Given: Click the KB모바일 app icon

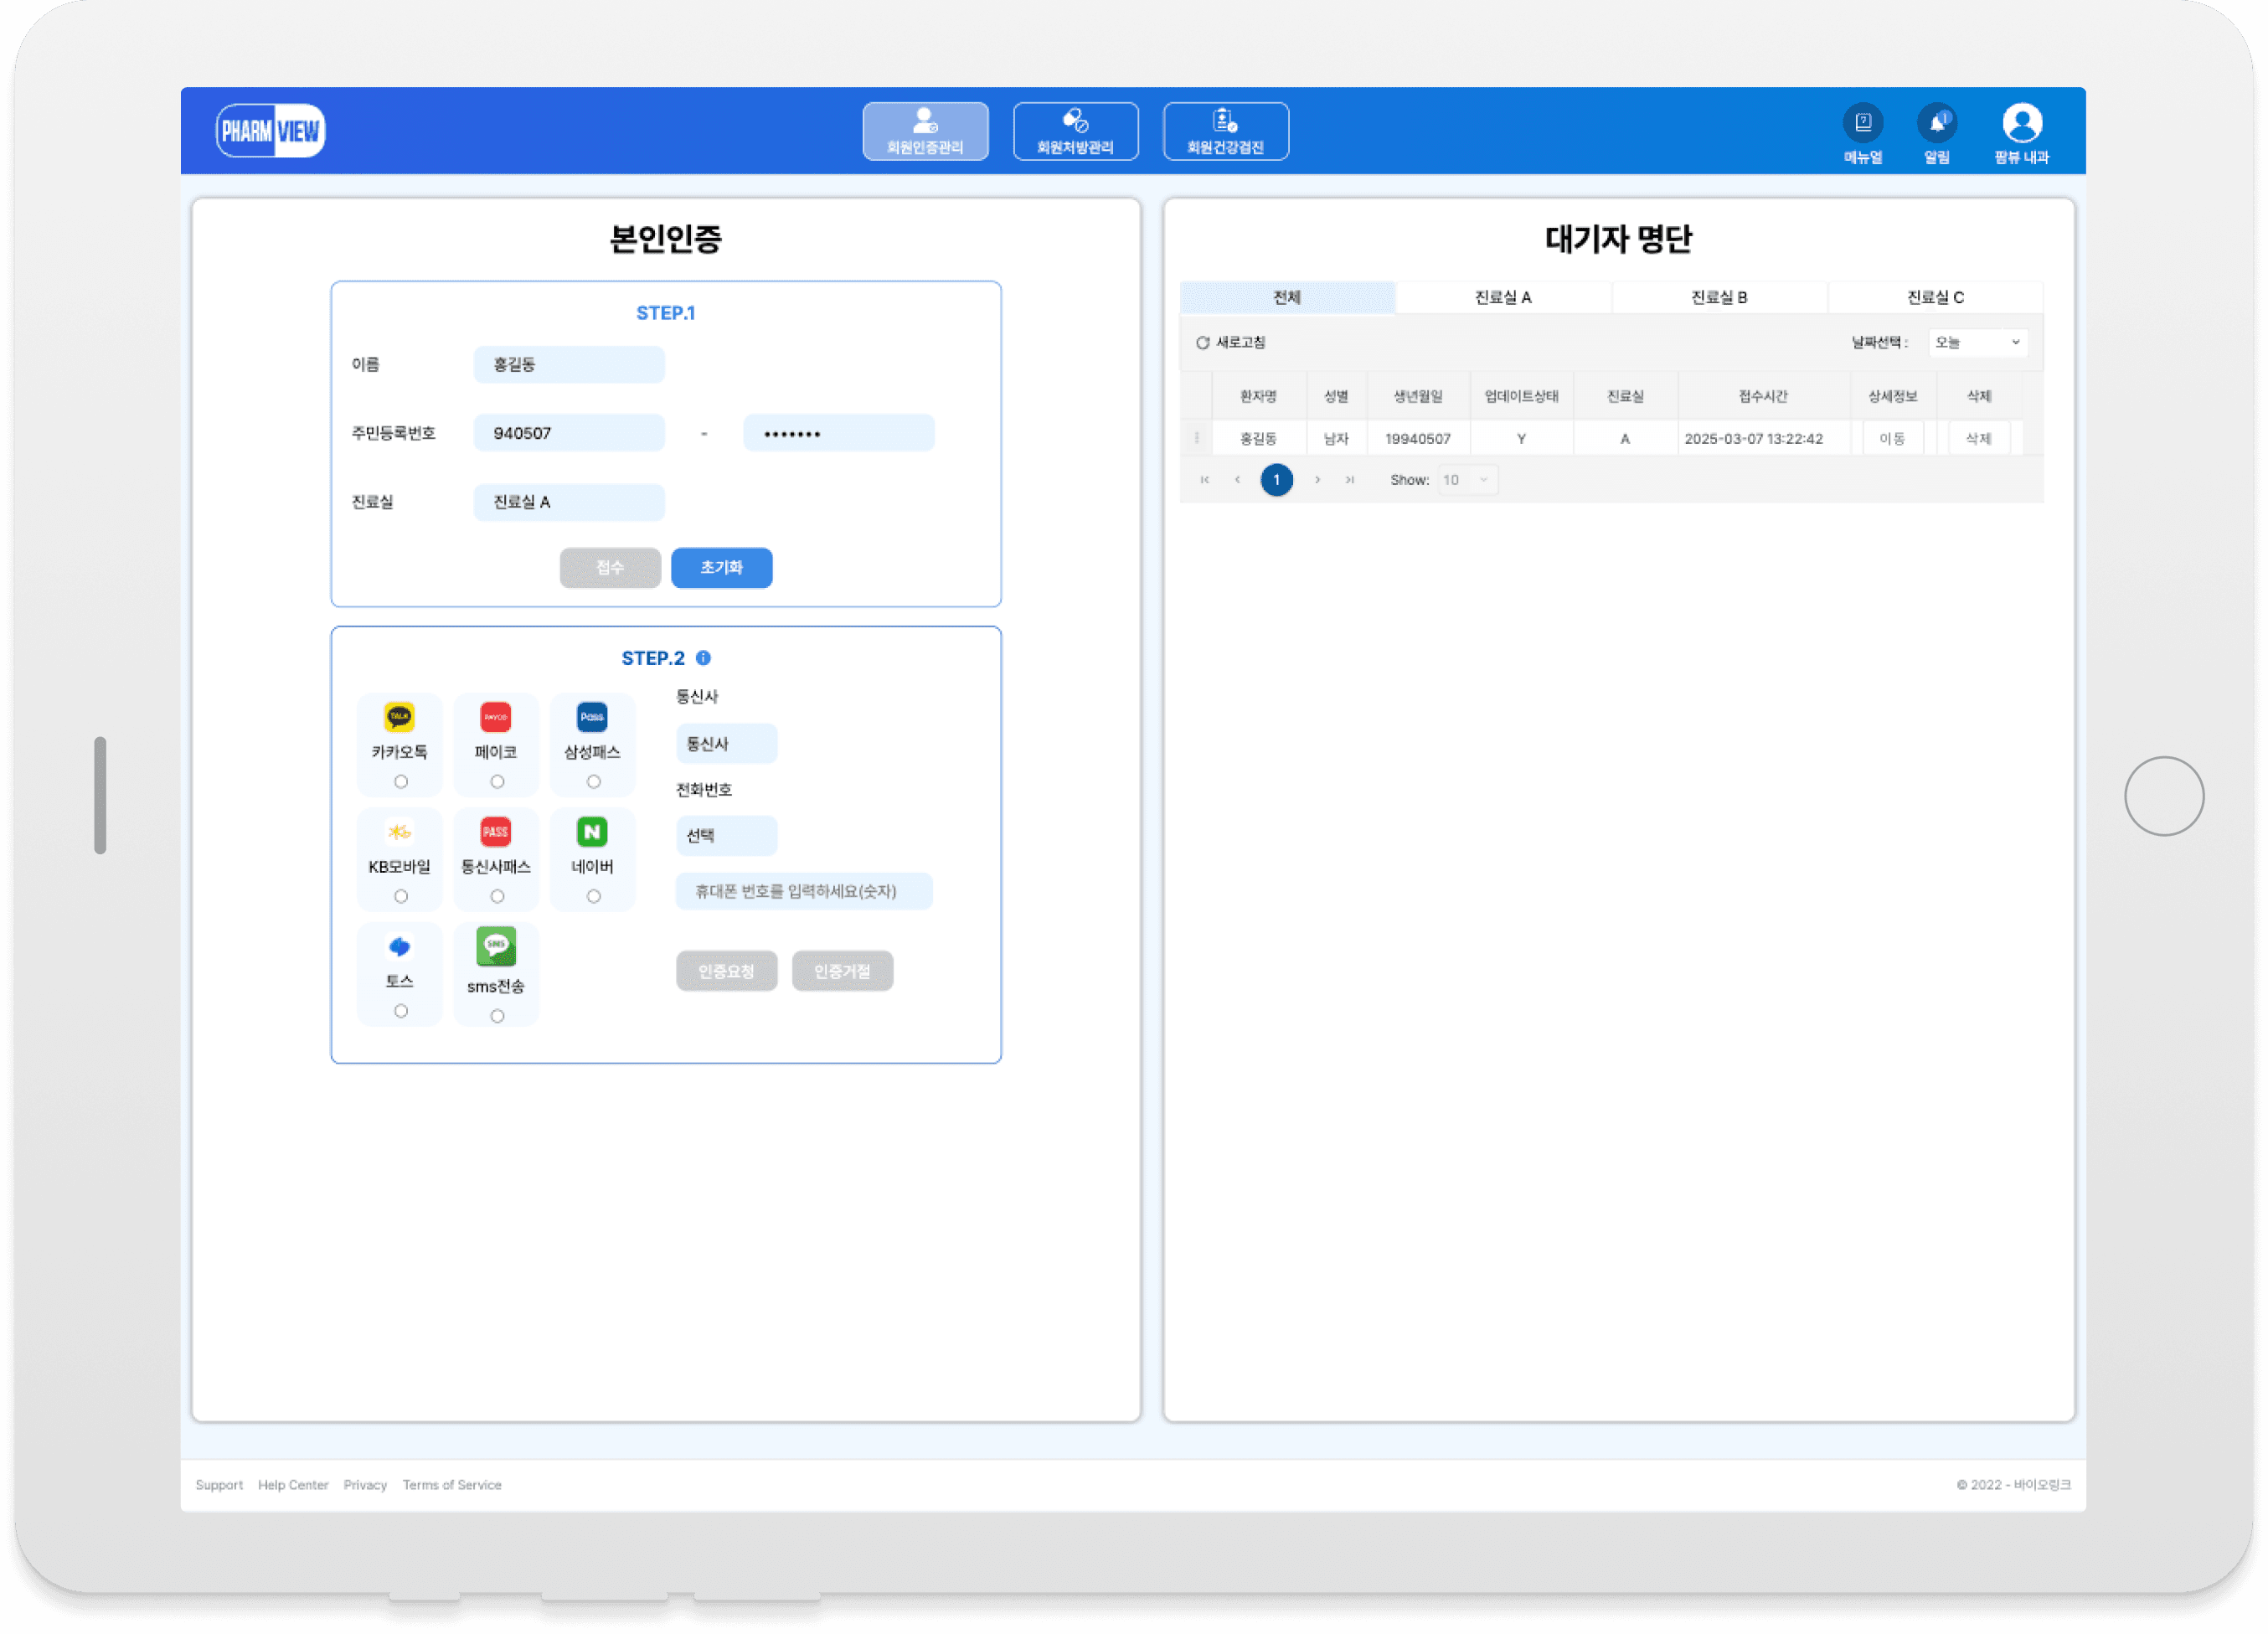Looking at the screenshot, I should tap(399, 832).
